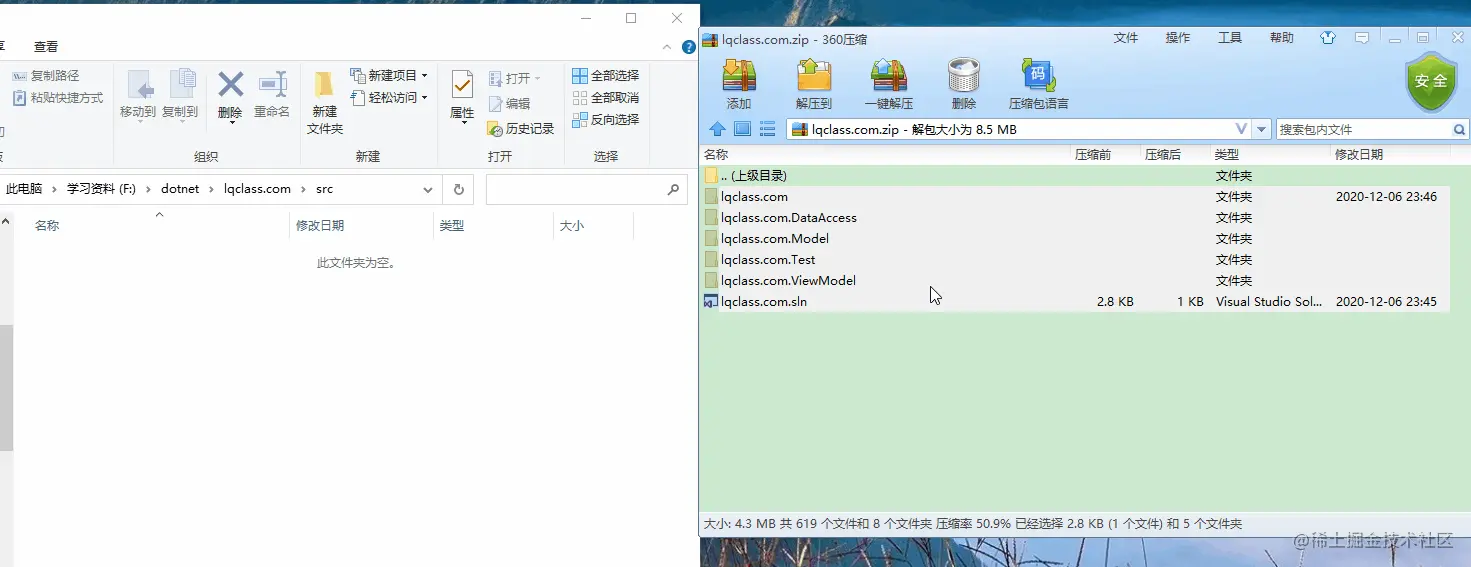Open the 工具 menu in 360压缩
Image resolution: width=1471 pixels, height=567 pixels.
[x=1230, y=38]
